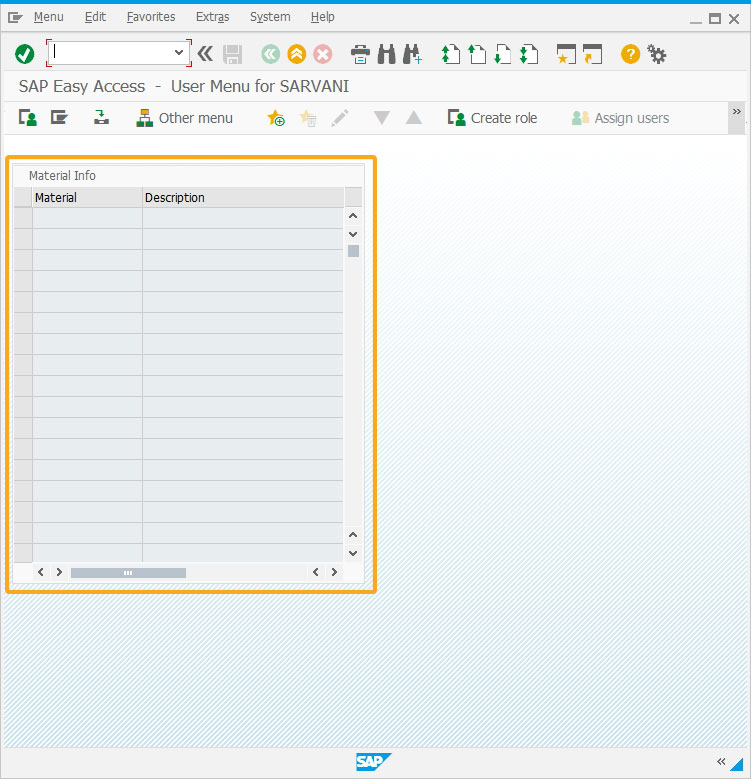Minimize the SAP window
The height and width of the screenshot is (779, 751).
point(695,20)
